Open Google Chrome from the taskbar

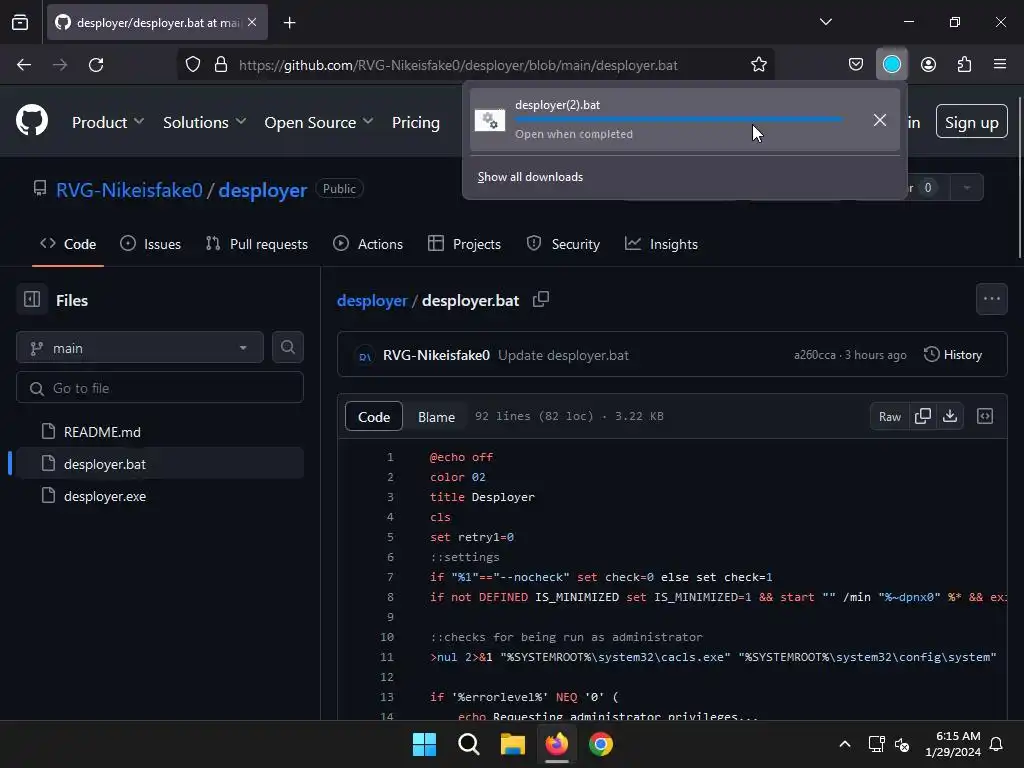pos(601,744)
